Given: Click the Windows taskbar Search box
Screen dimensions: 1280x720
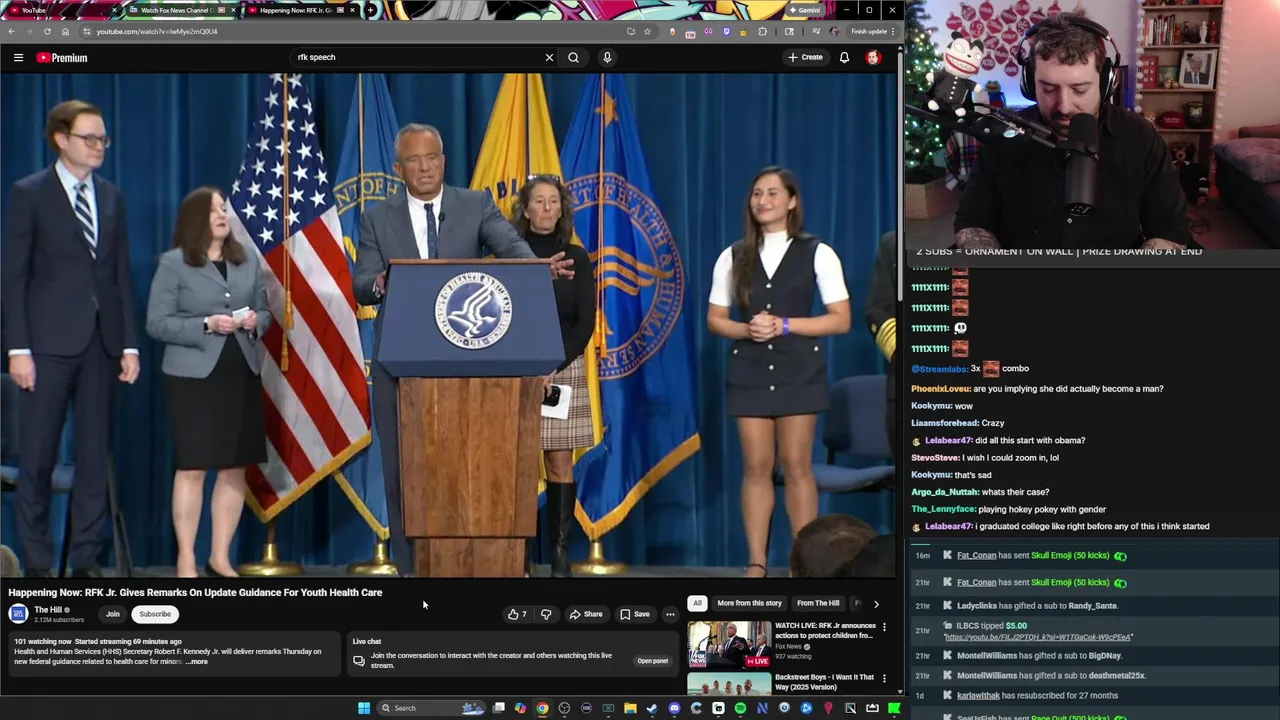Looking at the screenshot, I should (x=431, y=708).
